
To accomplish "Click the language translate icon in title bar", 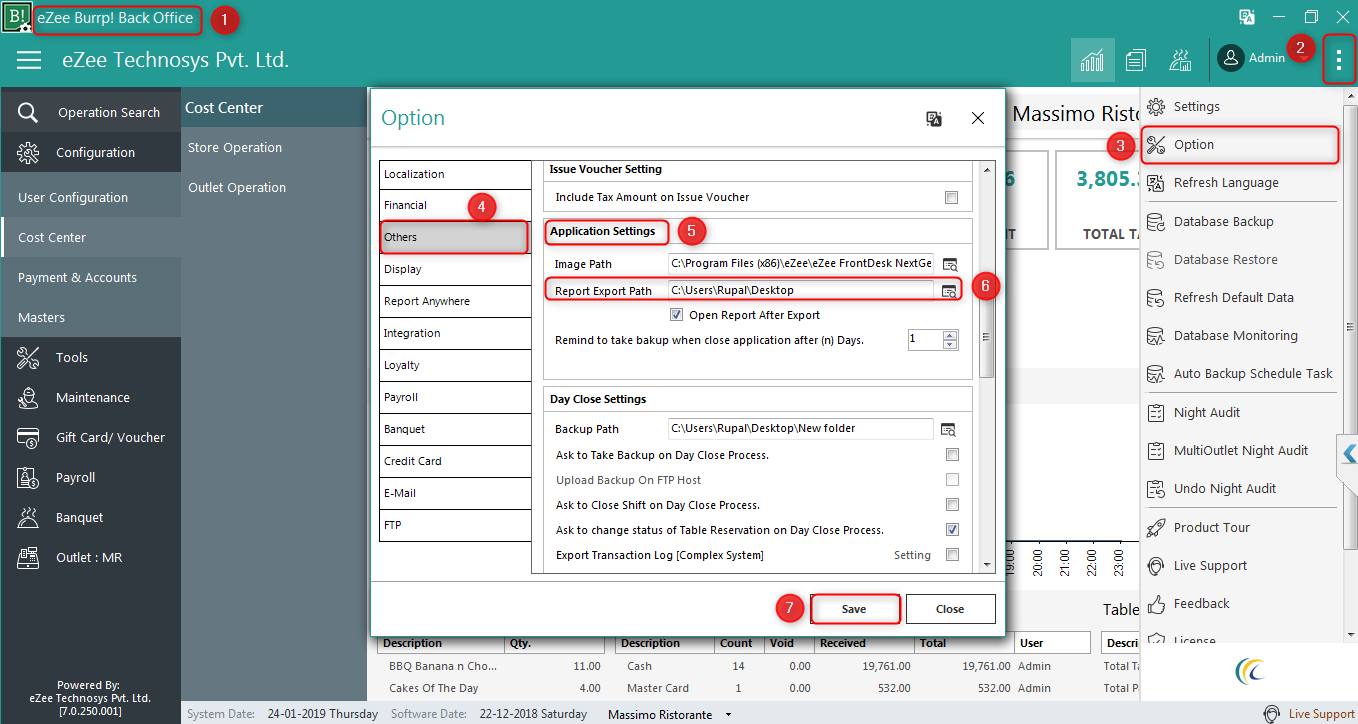I will 1247,17.
